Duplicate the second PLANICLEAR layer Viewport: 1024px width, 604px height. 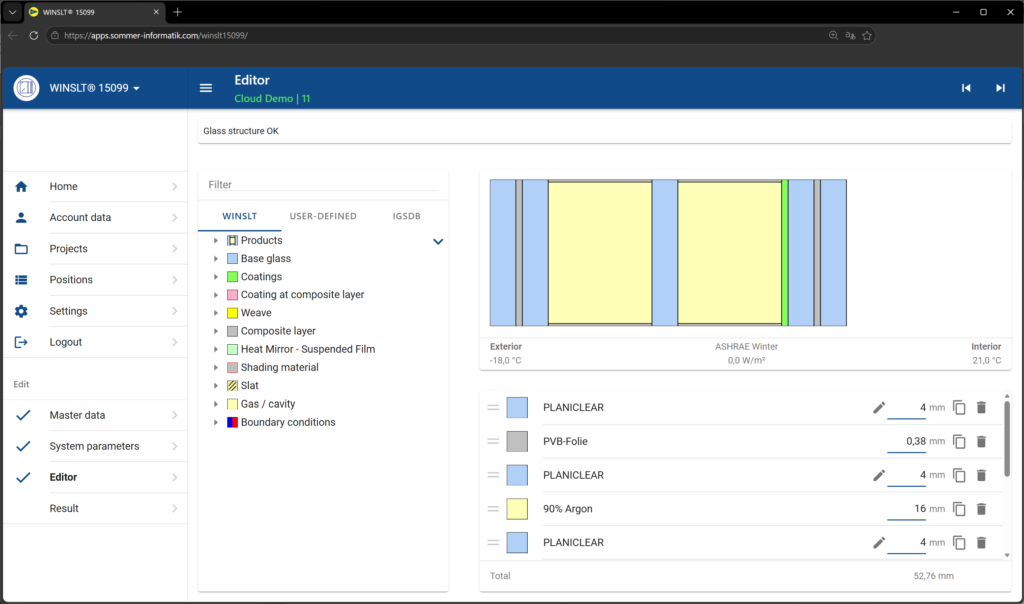(959, 475)
